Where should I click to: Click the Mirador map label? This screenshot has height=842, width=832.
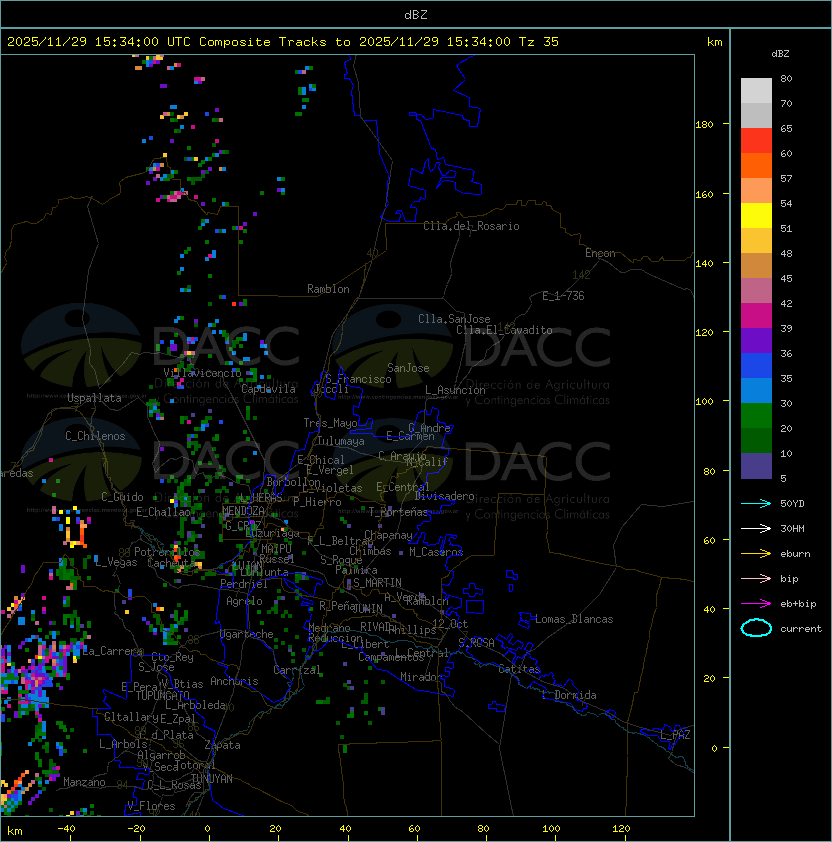click(x=422, y=677)
